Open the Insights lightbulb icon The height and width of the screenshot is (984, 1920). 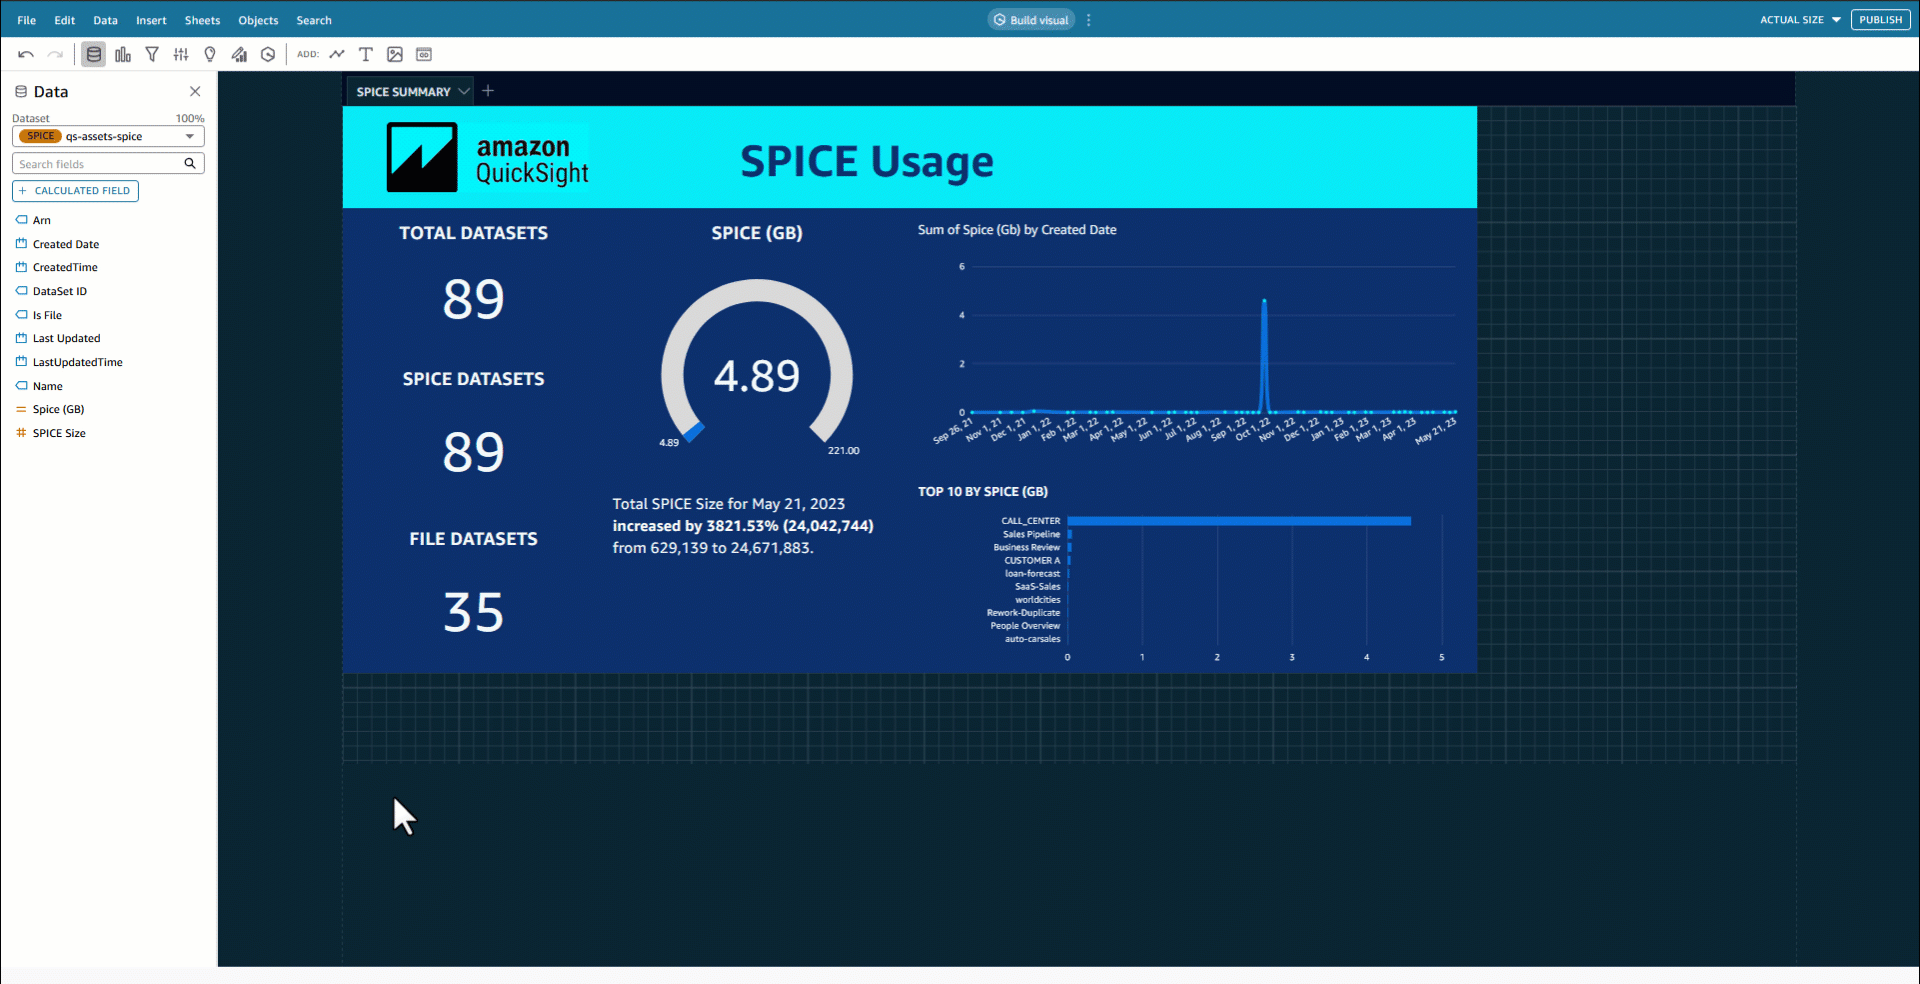tap(210, 55)
